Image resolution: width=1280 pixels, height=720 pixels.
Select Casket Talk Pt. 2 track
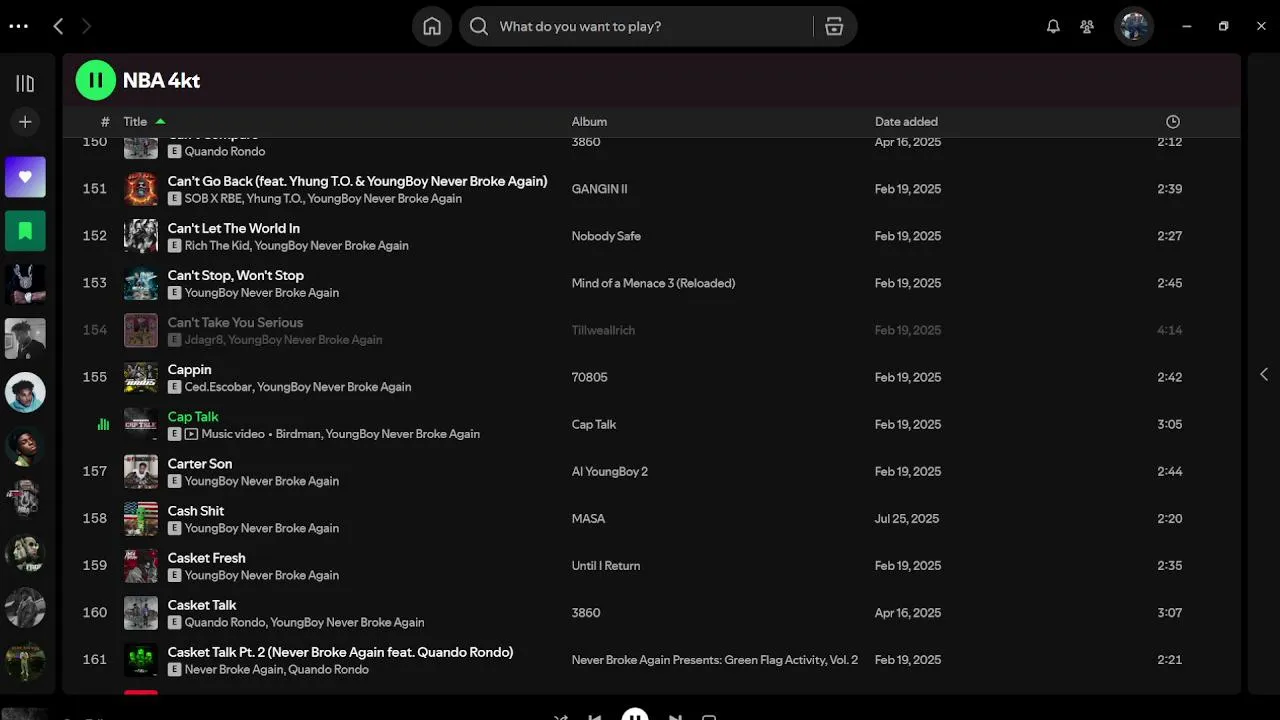pyautogui.click(x=340, y=652)
